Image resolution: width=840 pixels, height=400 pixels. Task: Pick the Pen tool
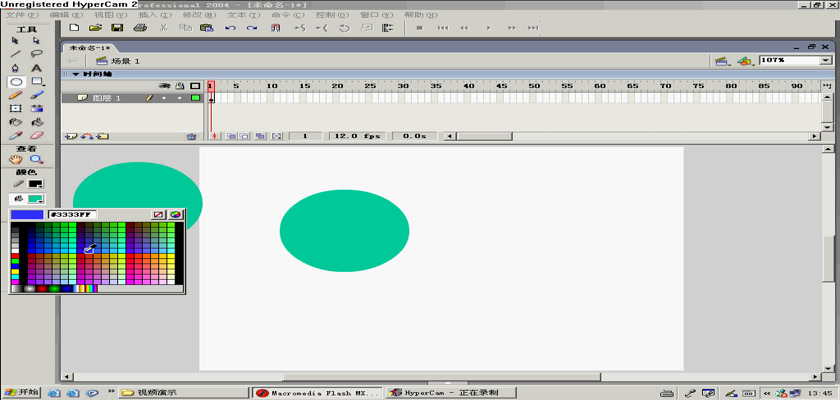point(16,68)
